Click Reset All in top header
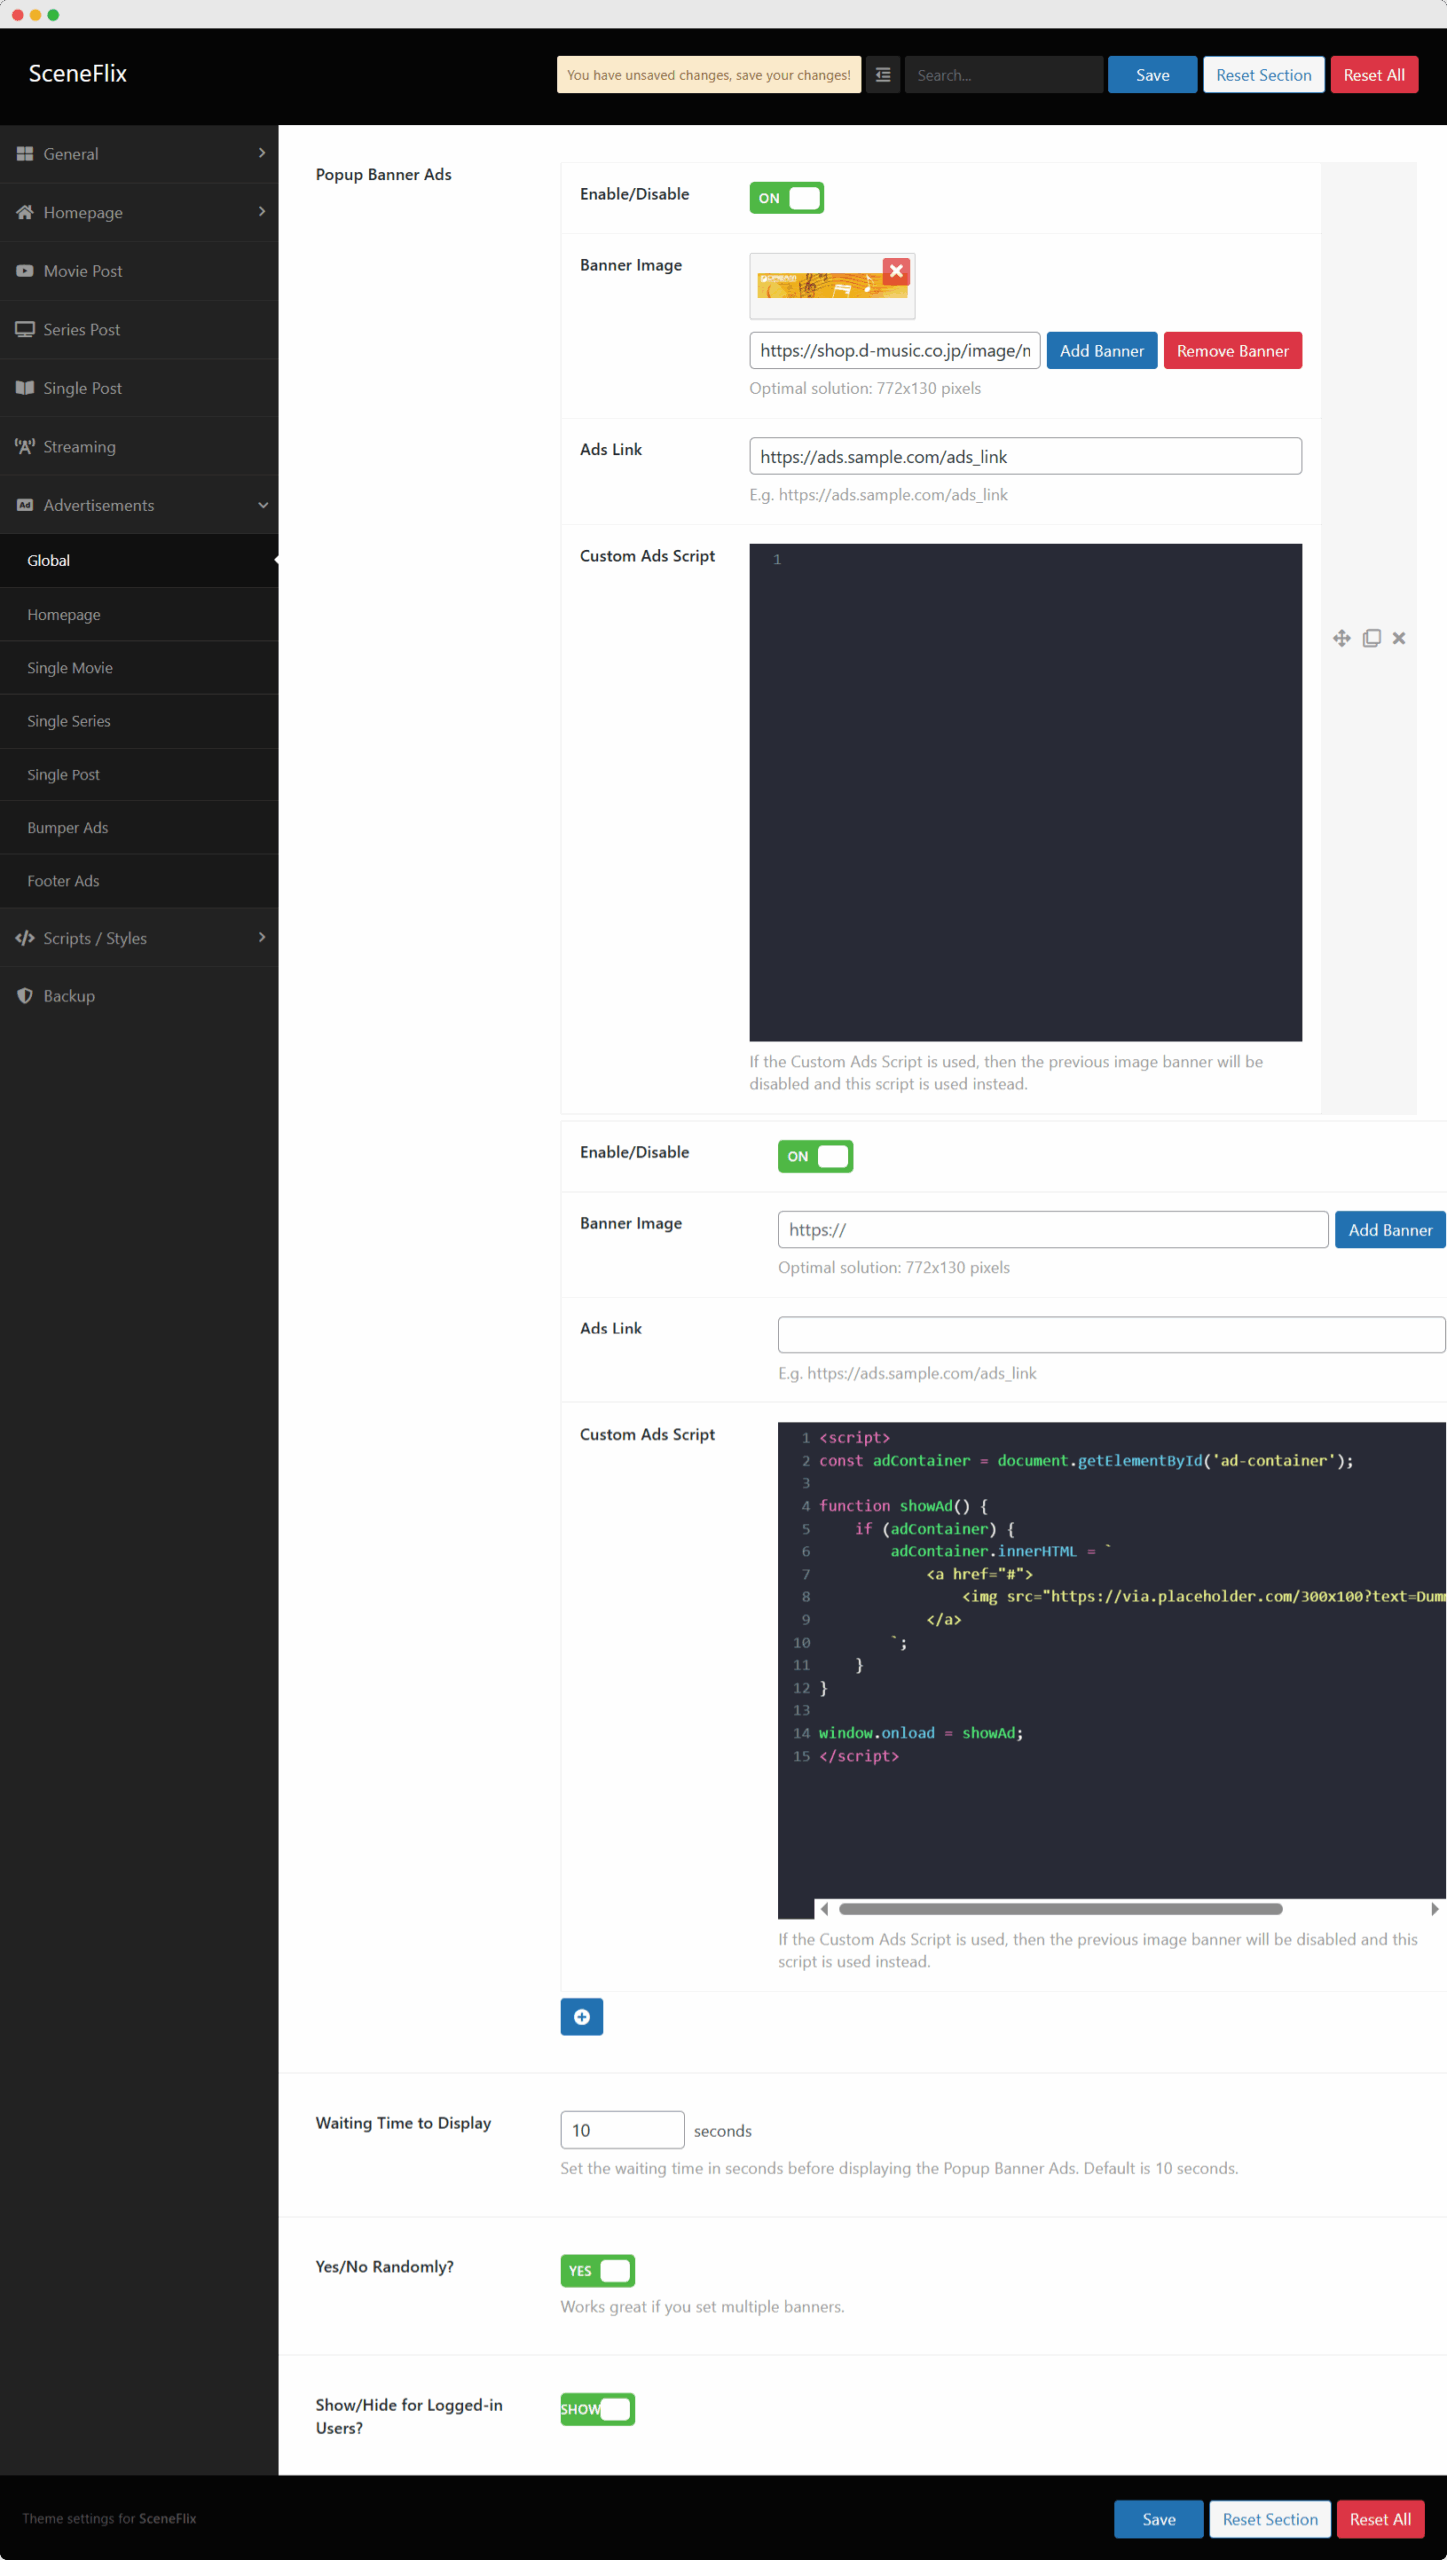 click(x=1374, y=75)
